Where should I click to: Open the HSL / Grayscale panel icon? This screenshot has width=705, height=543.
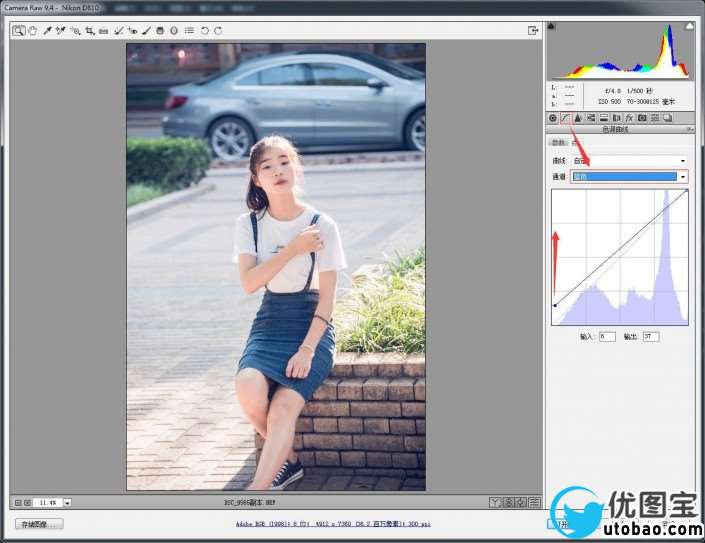coord(591,118)
